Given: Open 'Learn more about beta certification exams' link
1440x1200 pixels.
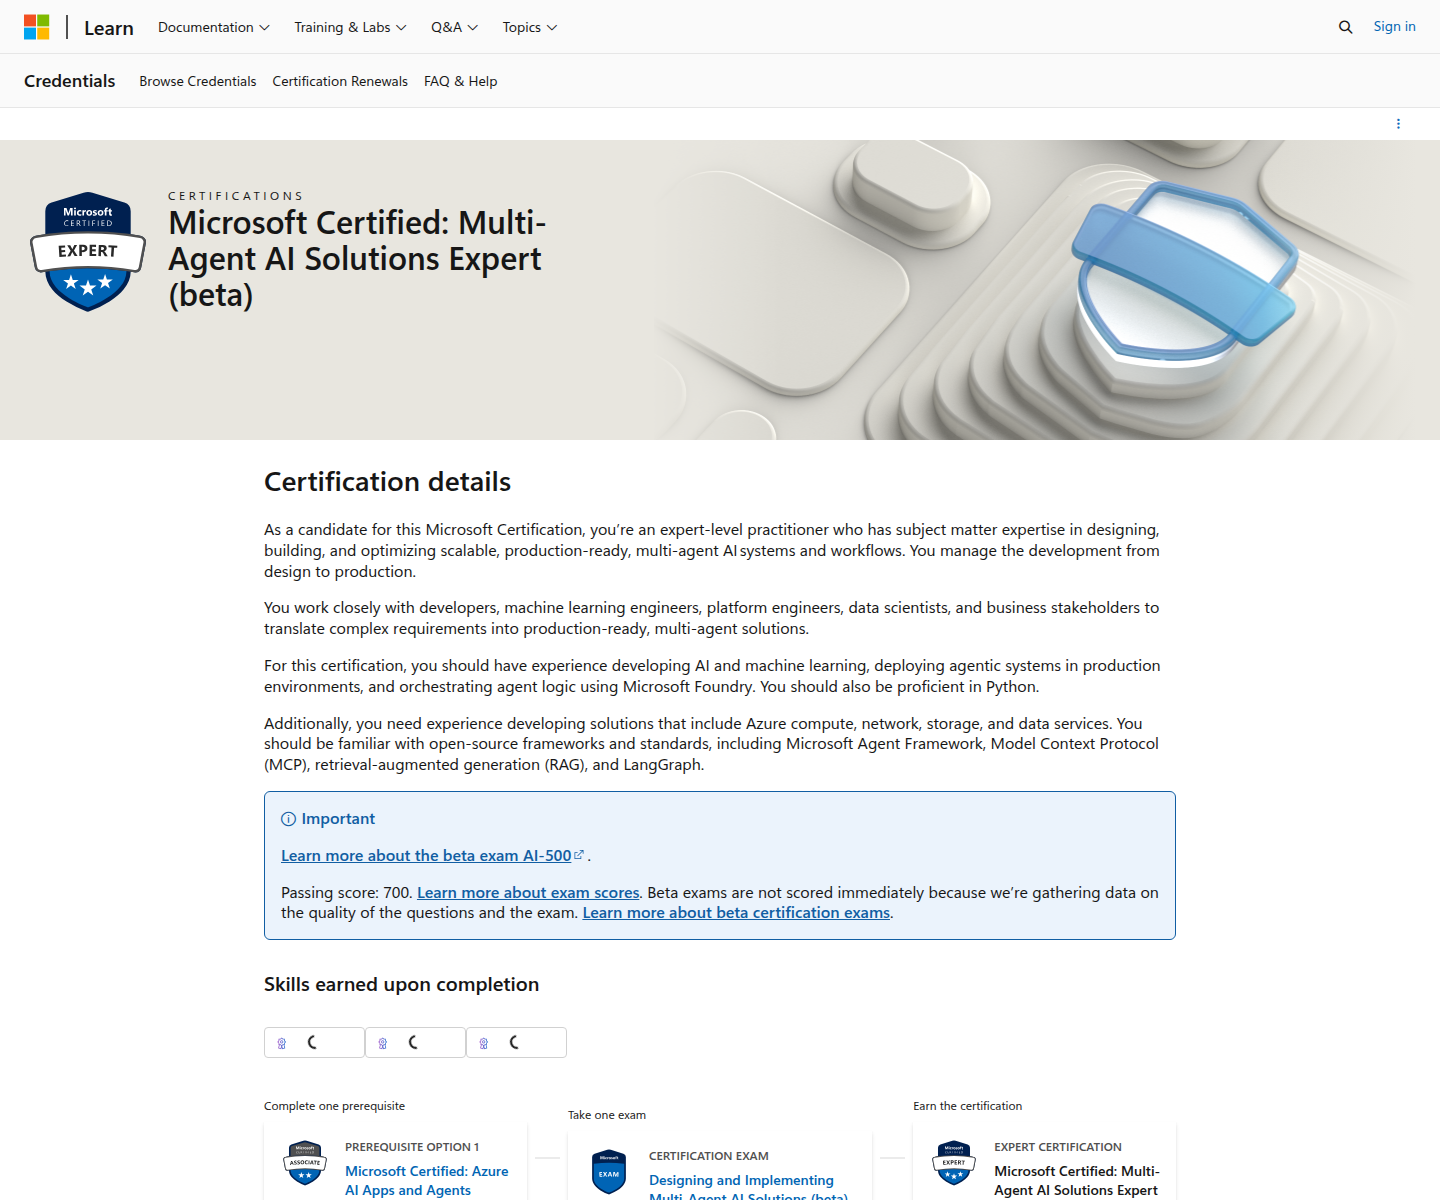Looking at the screenshot, I should 736,913.
